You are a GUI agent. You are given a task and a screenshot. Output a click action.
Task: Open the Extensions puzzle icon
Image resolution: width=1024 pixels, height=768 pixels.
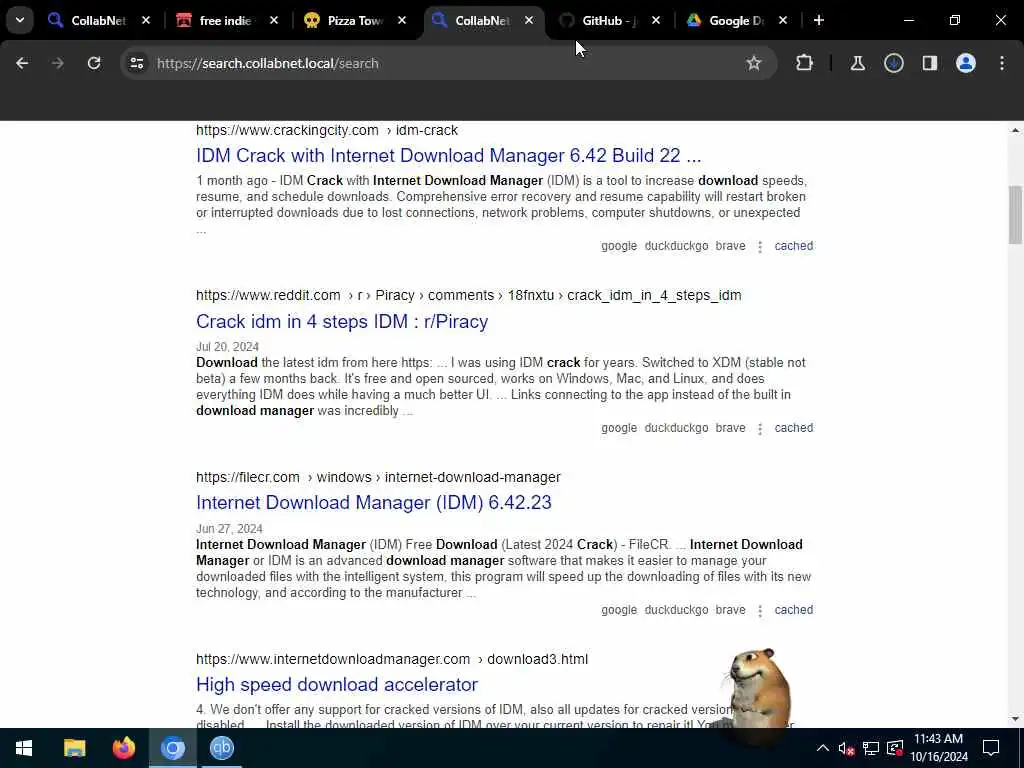click(x=805, y=63)
